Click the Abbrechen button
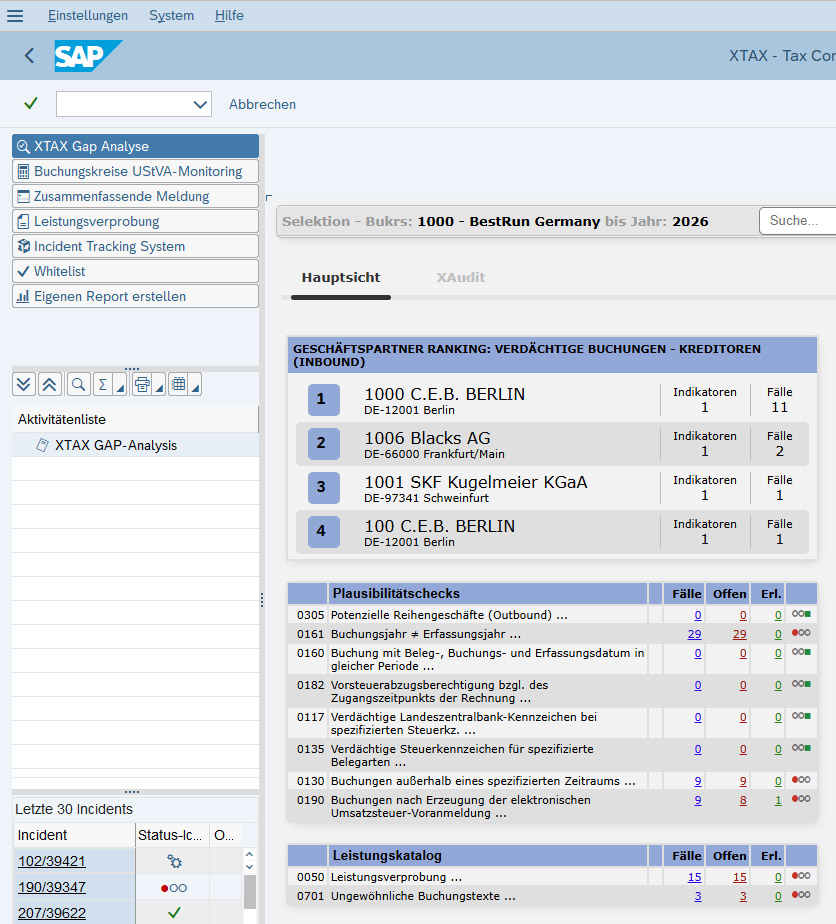836x924 pixels. pyautogui.click(x=262, y=104)
